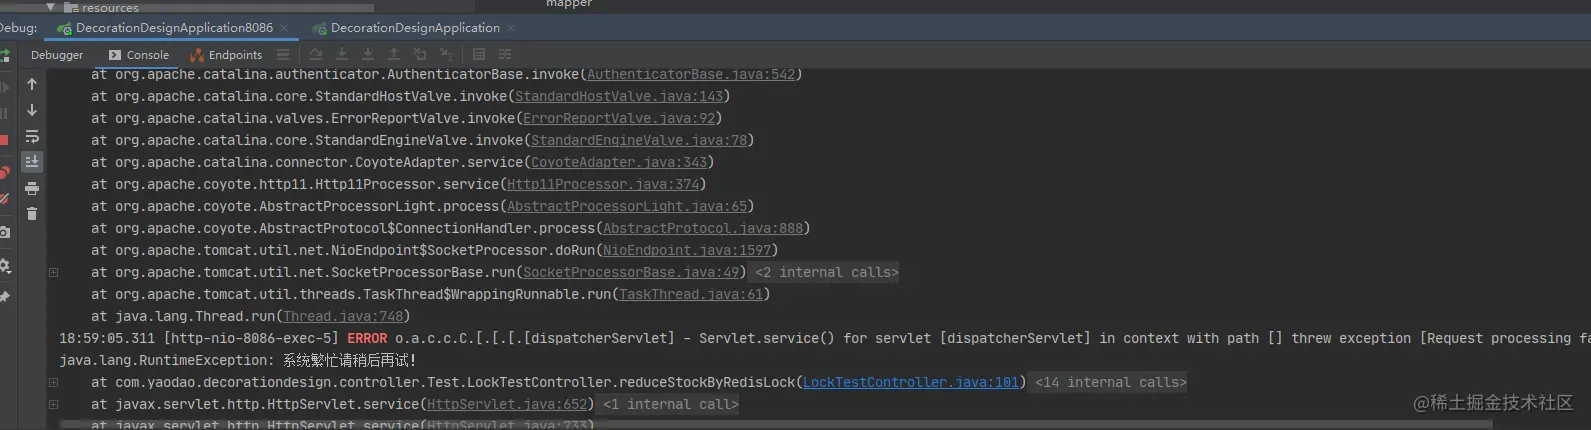Jump down the stack trace with the down arrow
Image resolution: width=1591 pixels, height=430 pixels.
pyautogui.click(x=32, y=110)
